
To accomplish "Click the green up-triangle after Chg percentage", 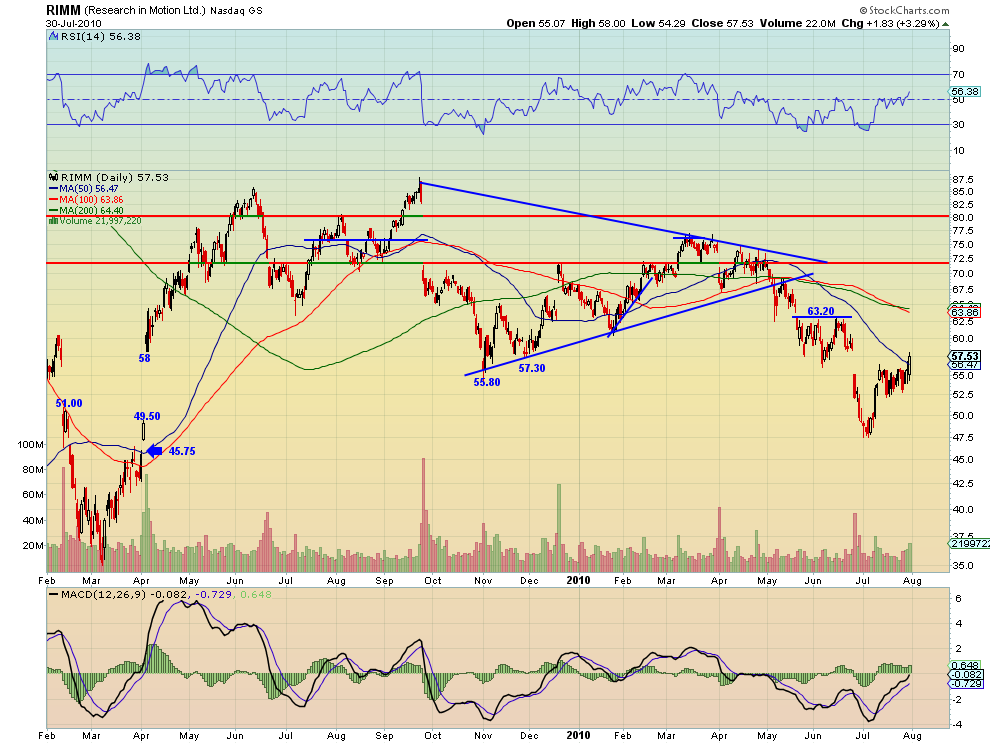I will (946, 24).
